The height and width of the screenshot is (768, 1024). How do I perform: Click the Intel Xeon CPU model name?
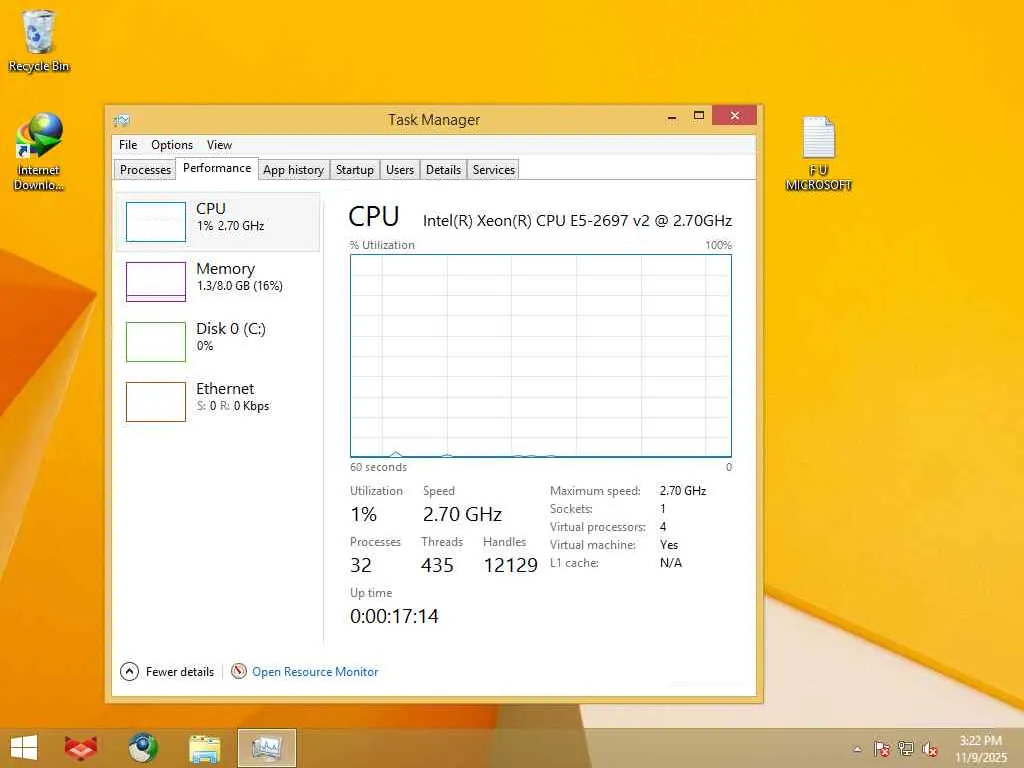point(577,221)
